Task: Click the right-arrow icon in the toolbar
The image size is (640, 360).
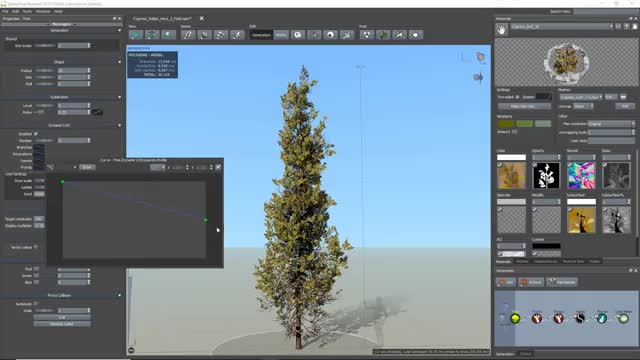Action: point(416,35)
